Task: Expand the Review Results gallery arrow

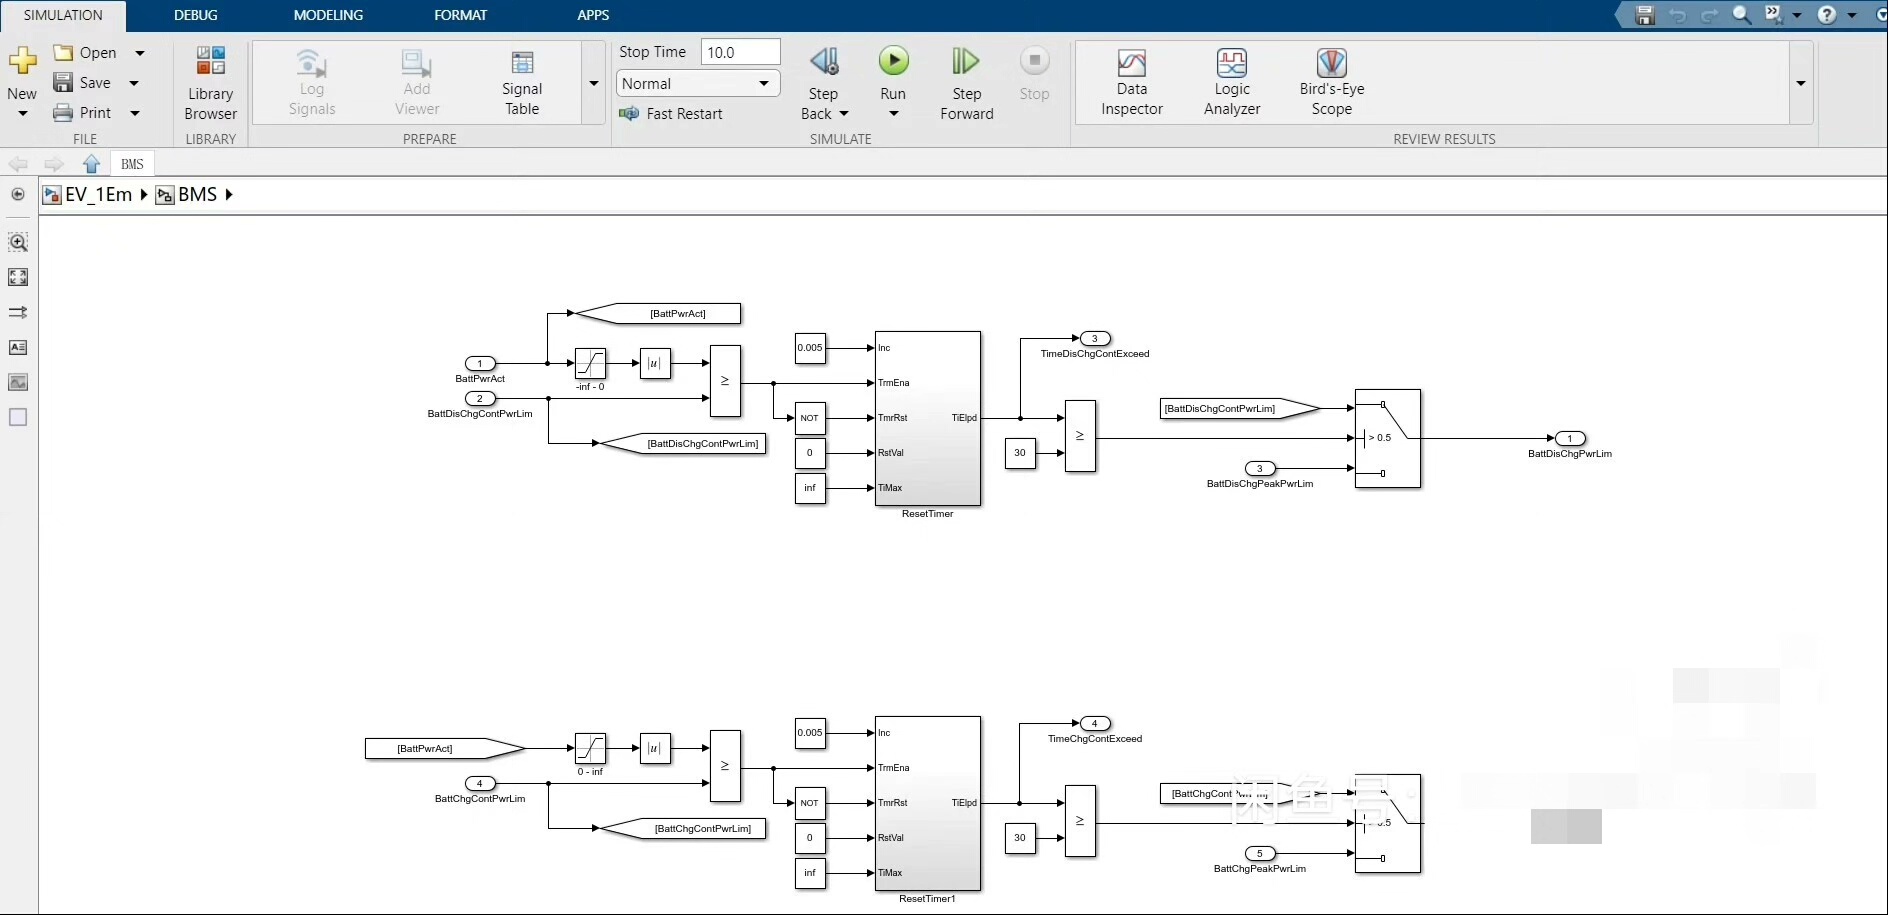Action: [1800, 83]
